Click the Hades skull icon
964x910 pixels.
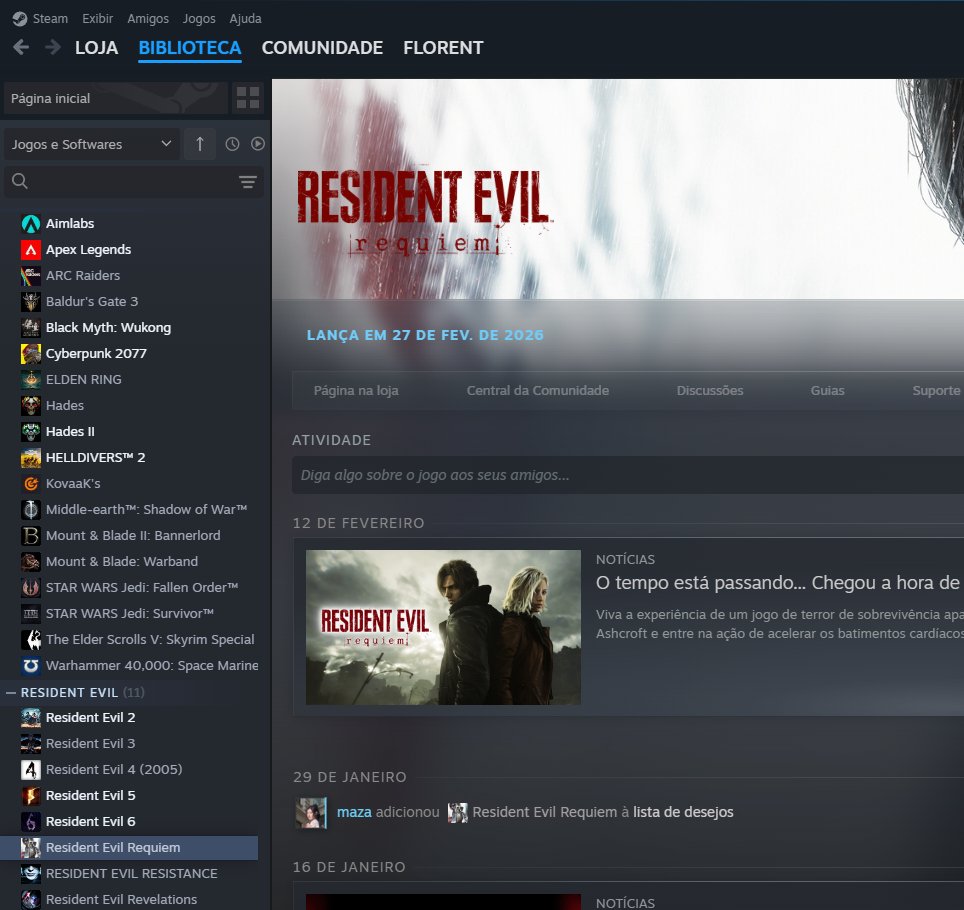coord(31,405)
